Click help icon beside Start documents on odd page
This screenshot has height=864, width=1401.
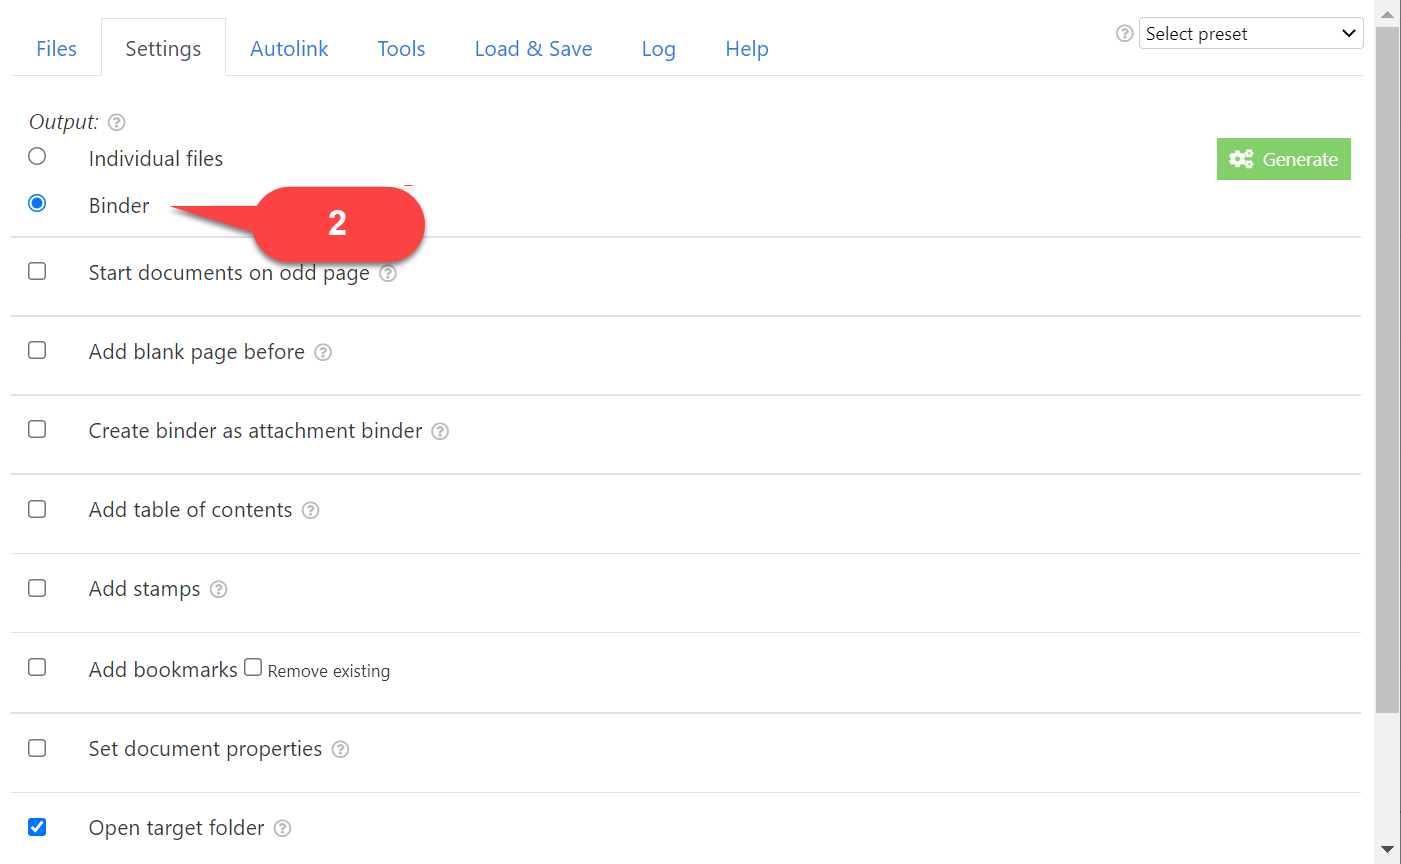coord(388,273)
